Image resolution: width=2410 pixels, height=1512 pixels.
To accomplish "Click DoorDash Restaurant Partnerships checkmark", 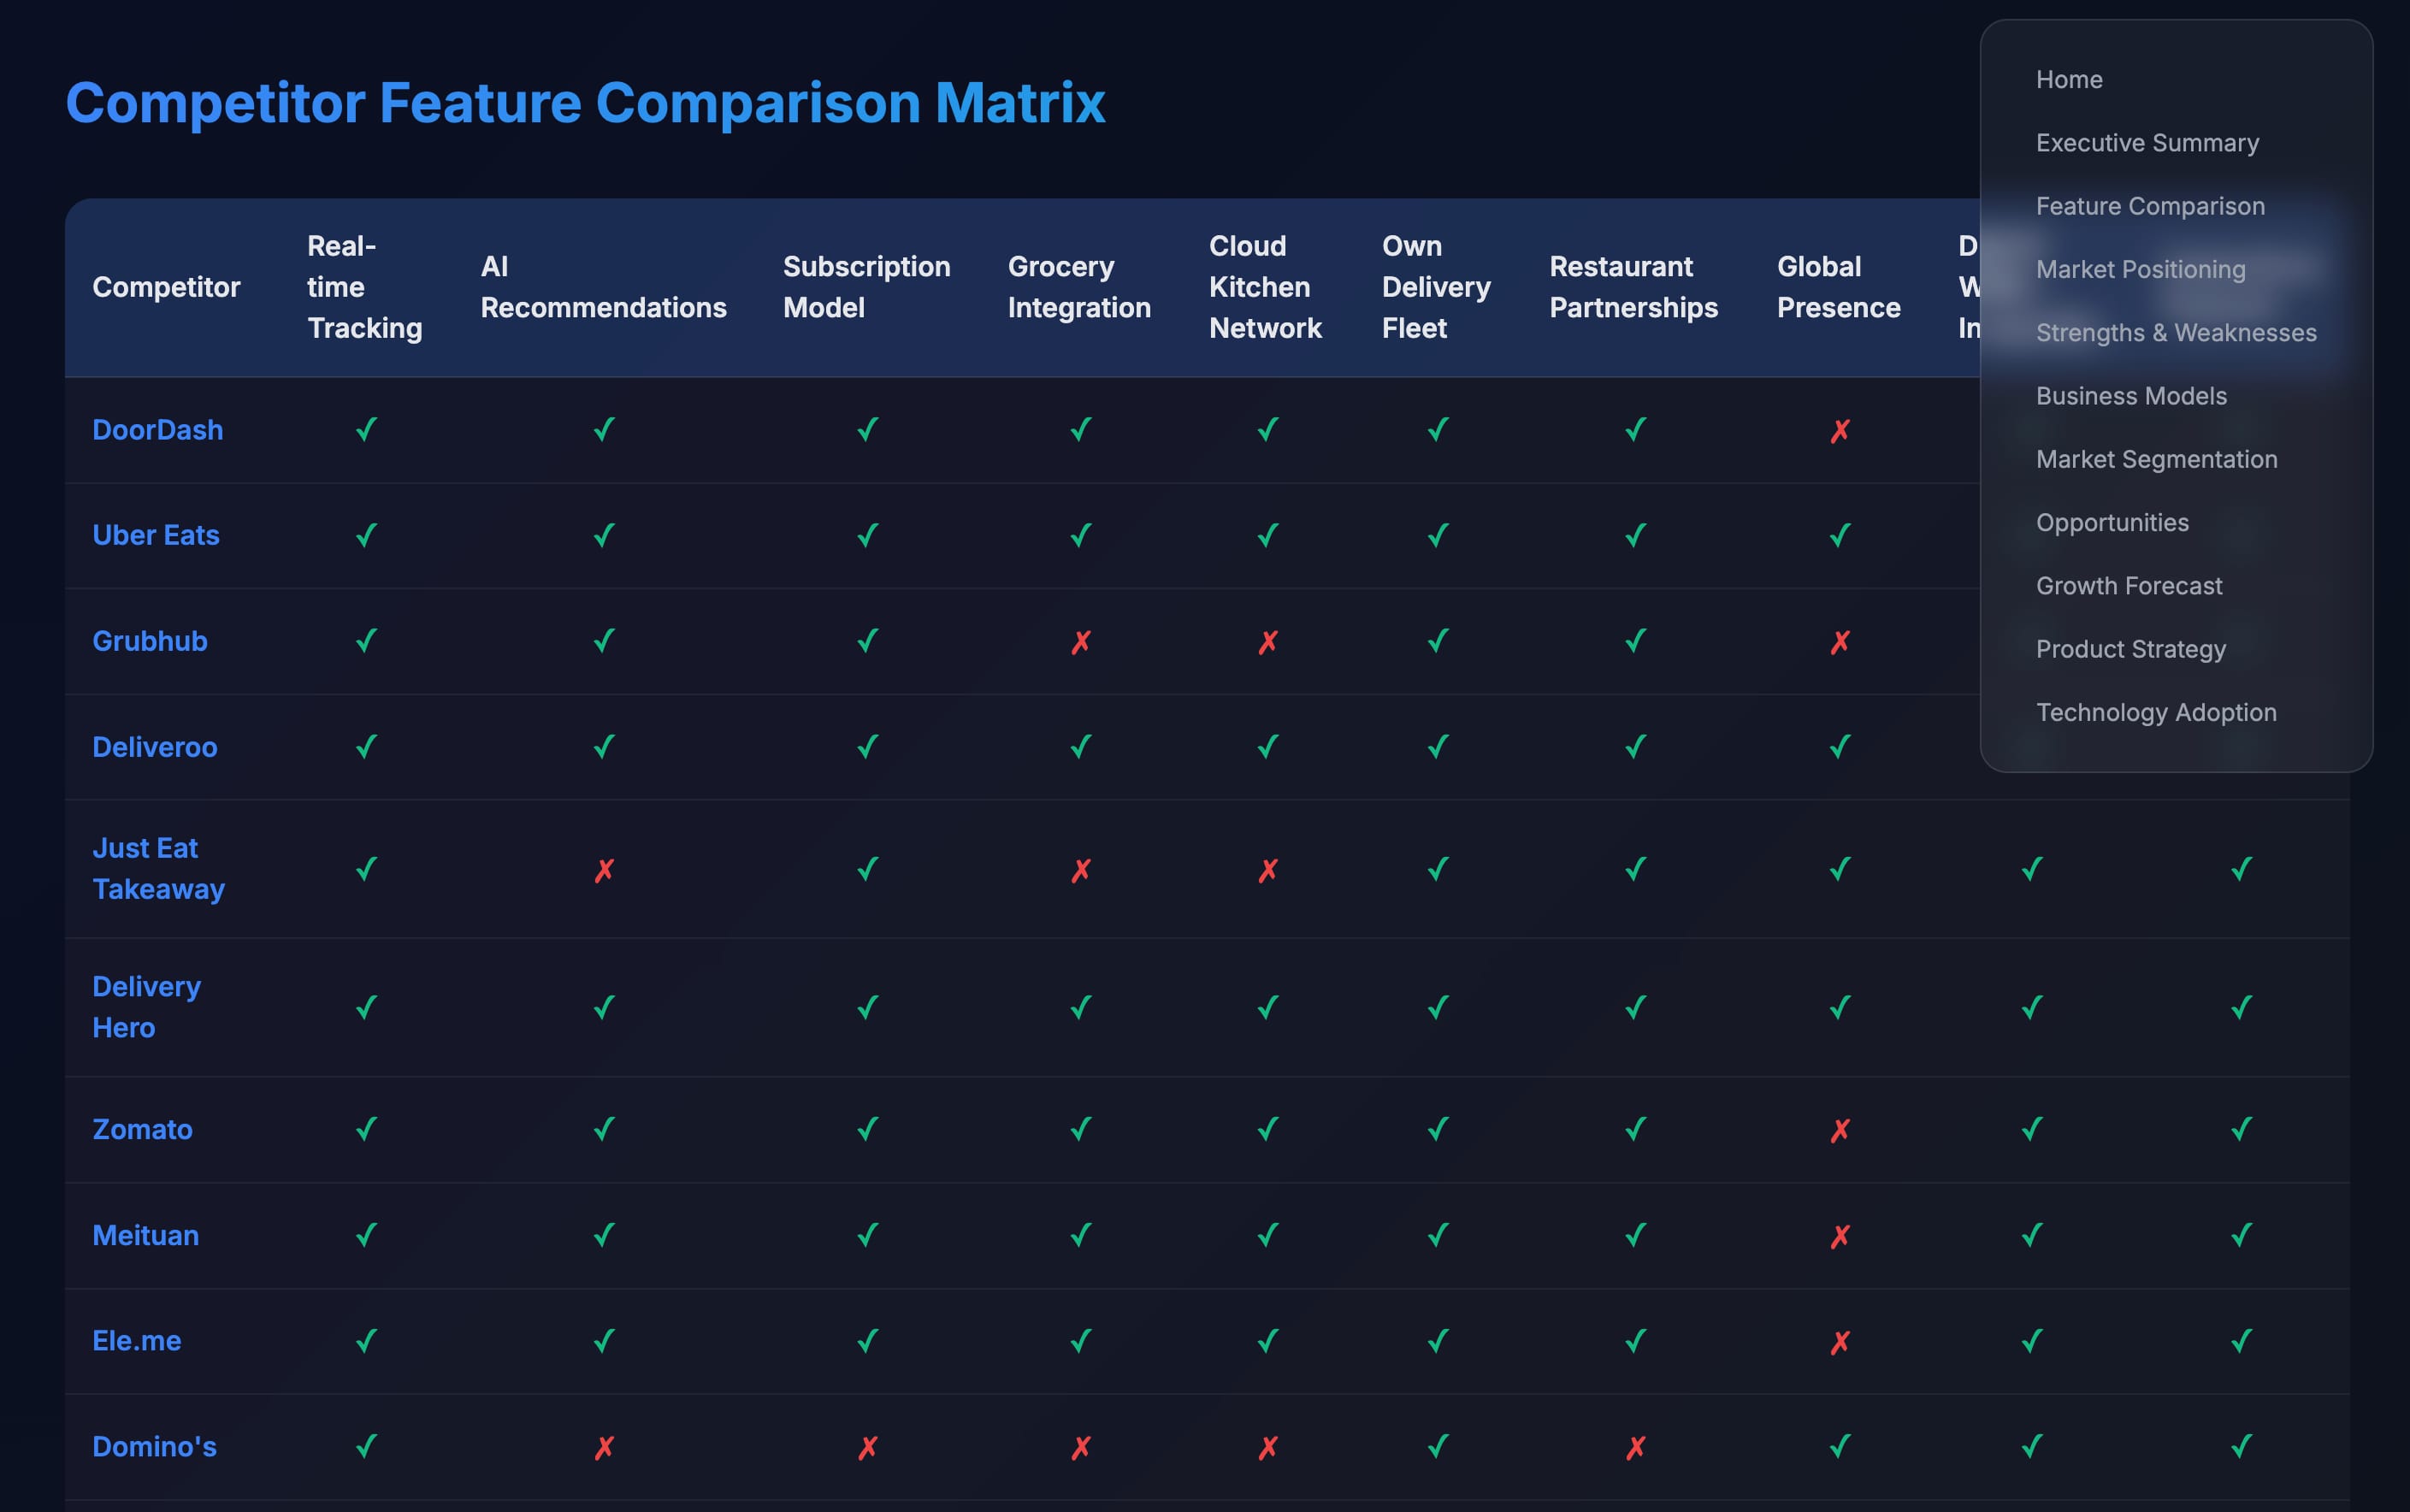I will [1635, 430].
